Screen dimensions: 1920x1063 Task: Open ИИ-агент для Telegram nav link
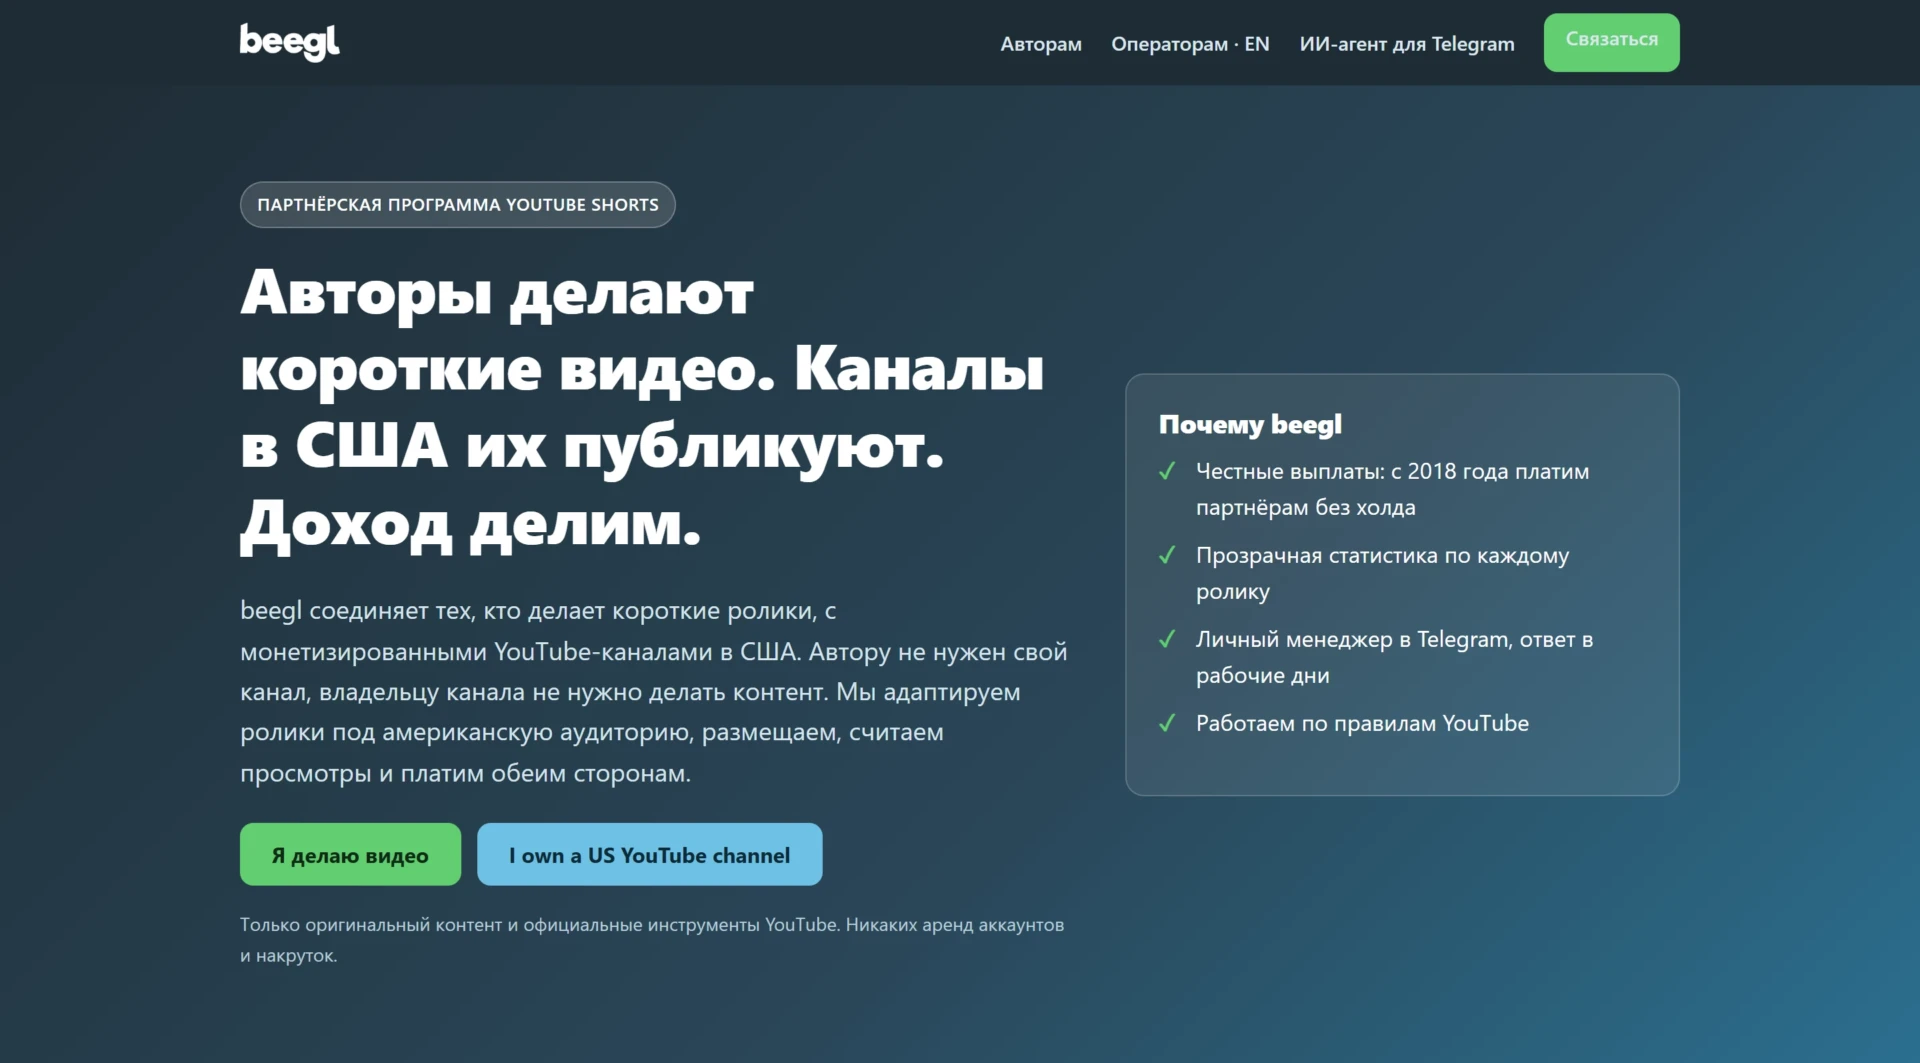pyautogui.click(x=1407, y=44)
